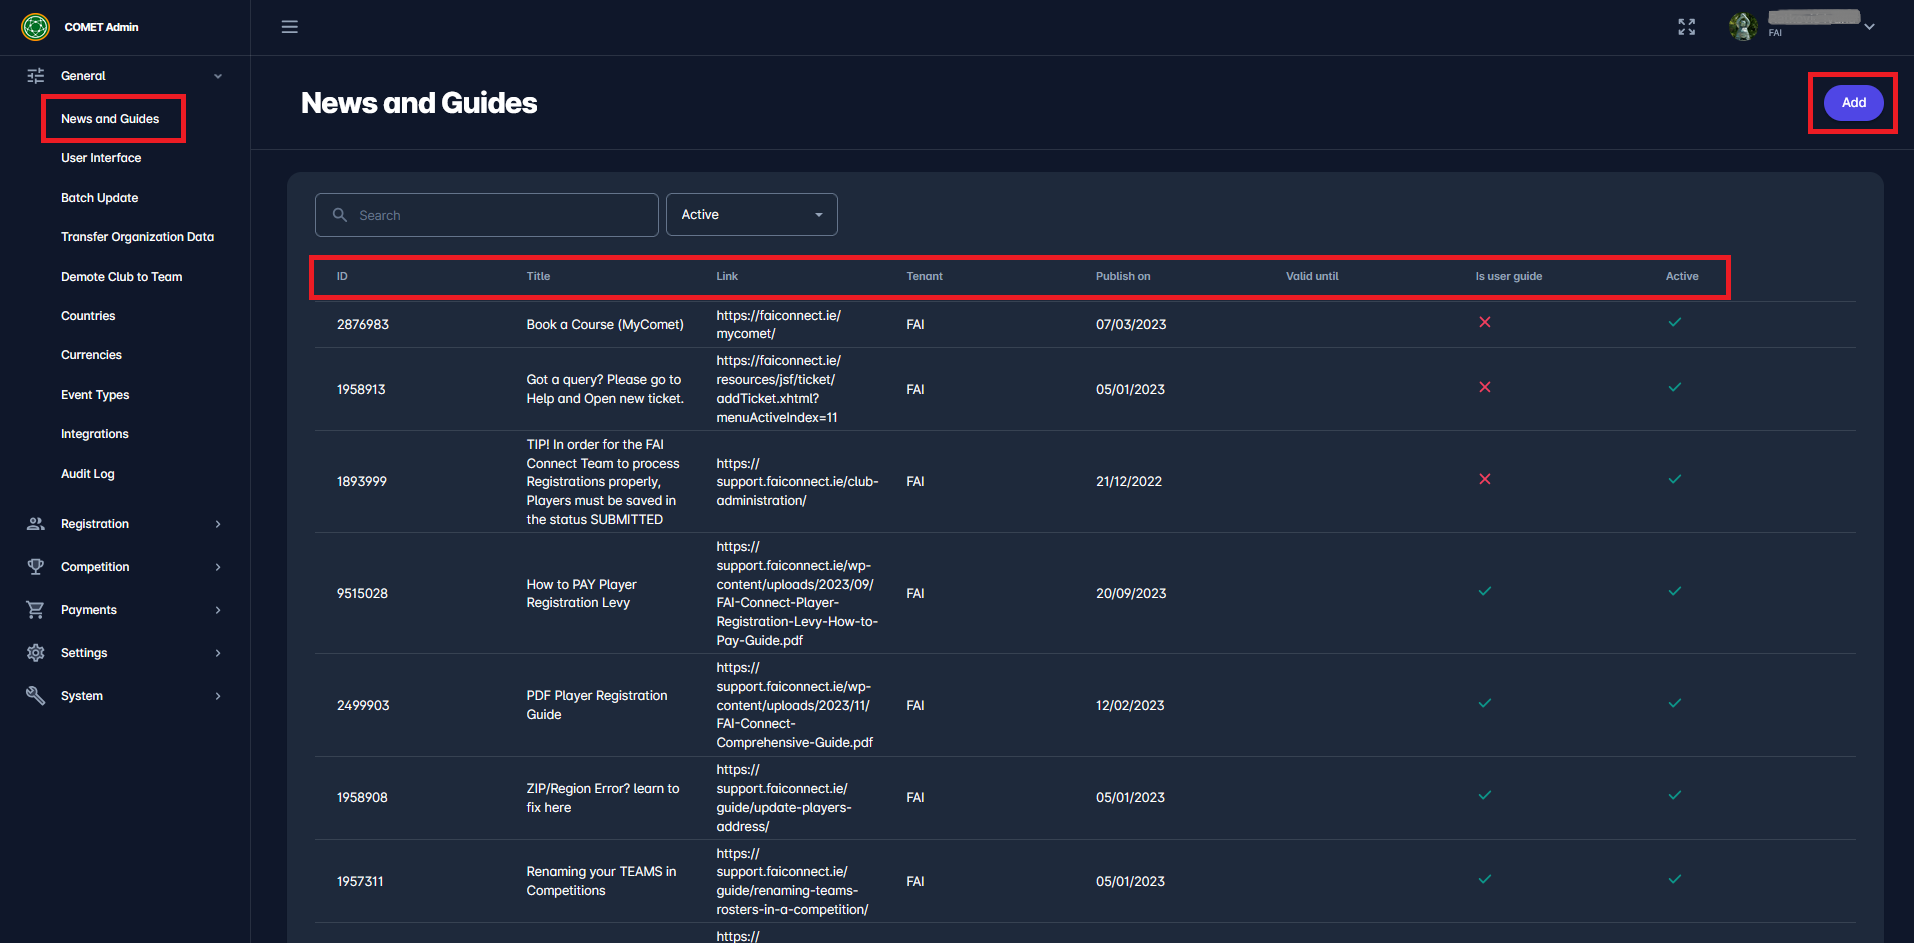
Task: Select Batch Update in sidebar
Action: click(99, 198)
